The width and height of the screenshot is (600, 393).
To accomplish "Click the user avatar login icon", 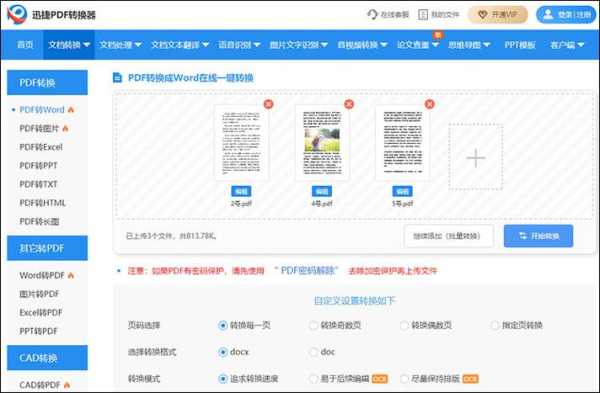I will [548, 15].
